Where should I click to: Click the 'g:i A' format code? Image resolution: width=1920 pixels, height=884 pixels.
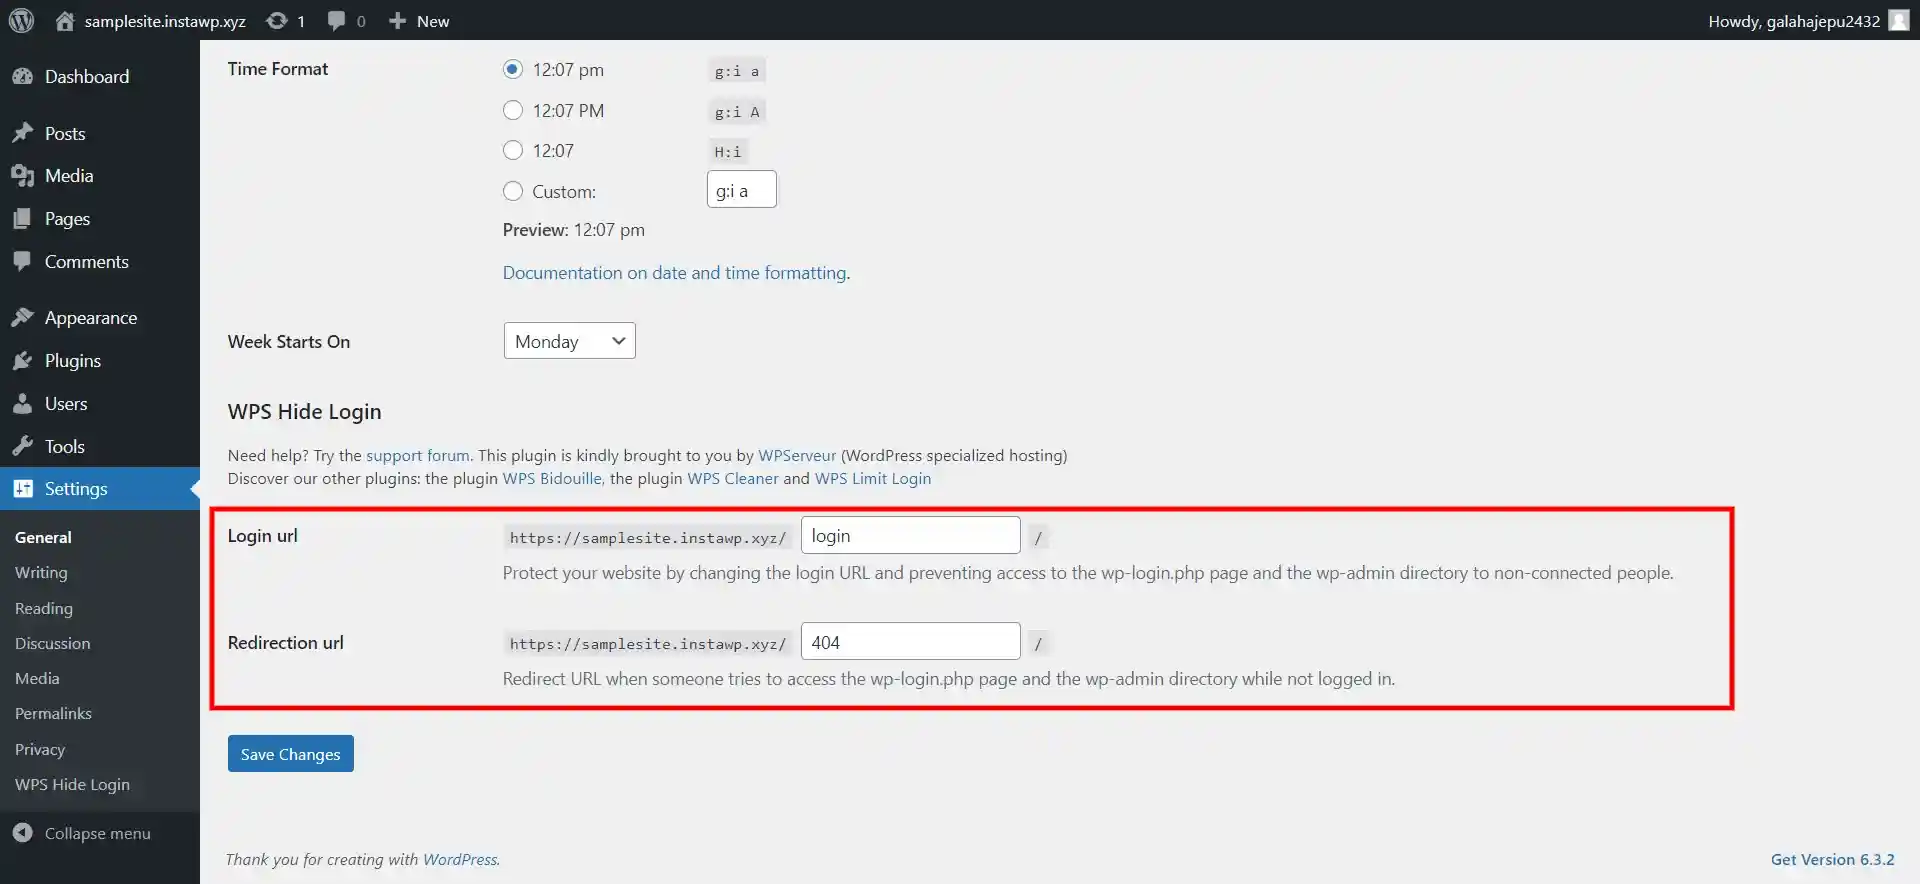737,111
